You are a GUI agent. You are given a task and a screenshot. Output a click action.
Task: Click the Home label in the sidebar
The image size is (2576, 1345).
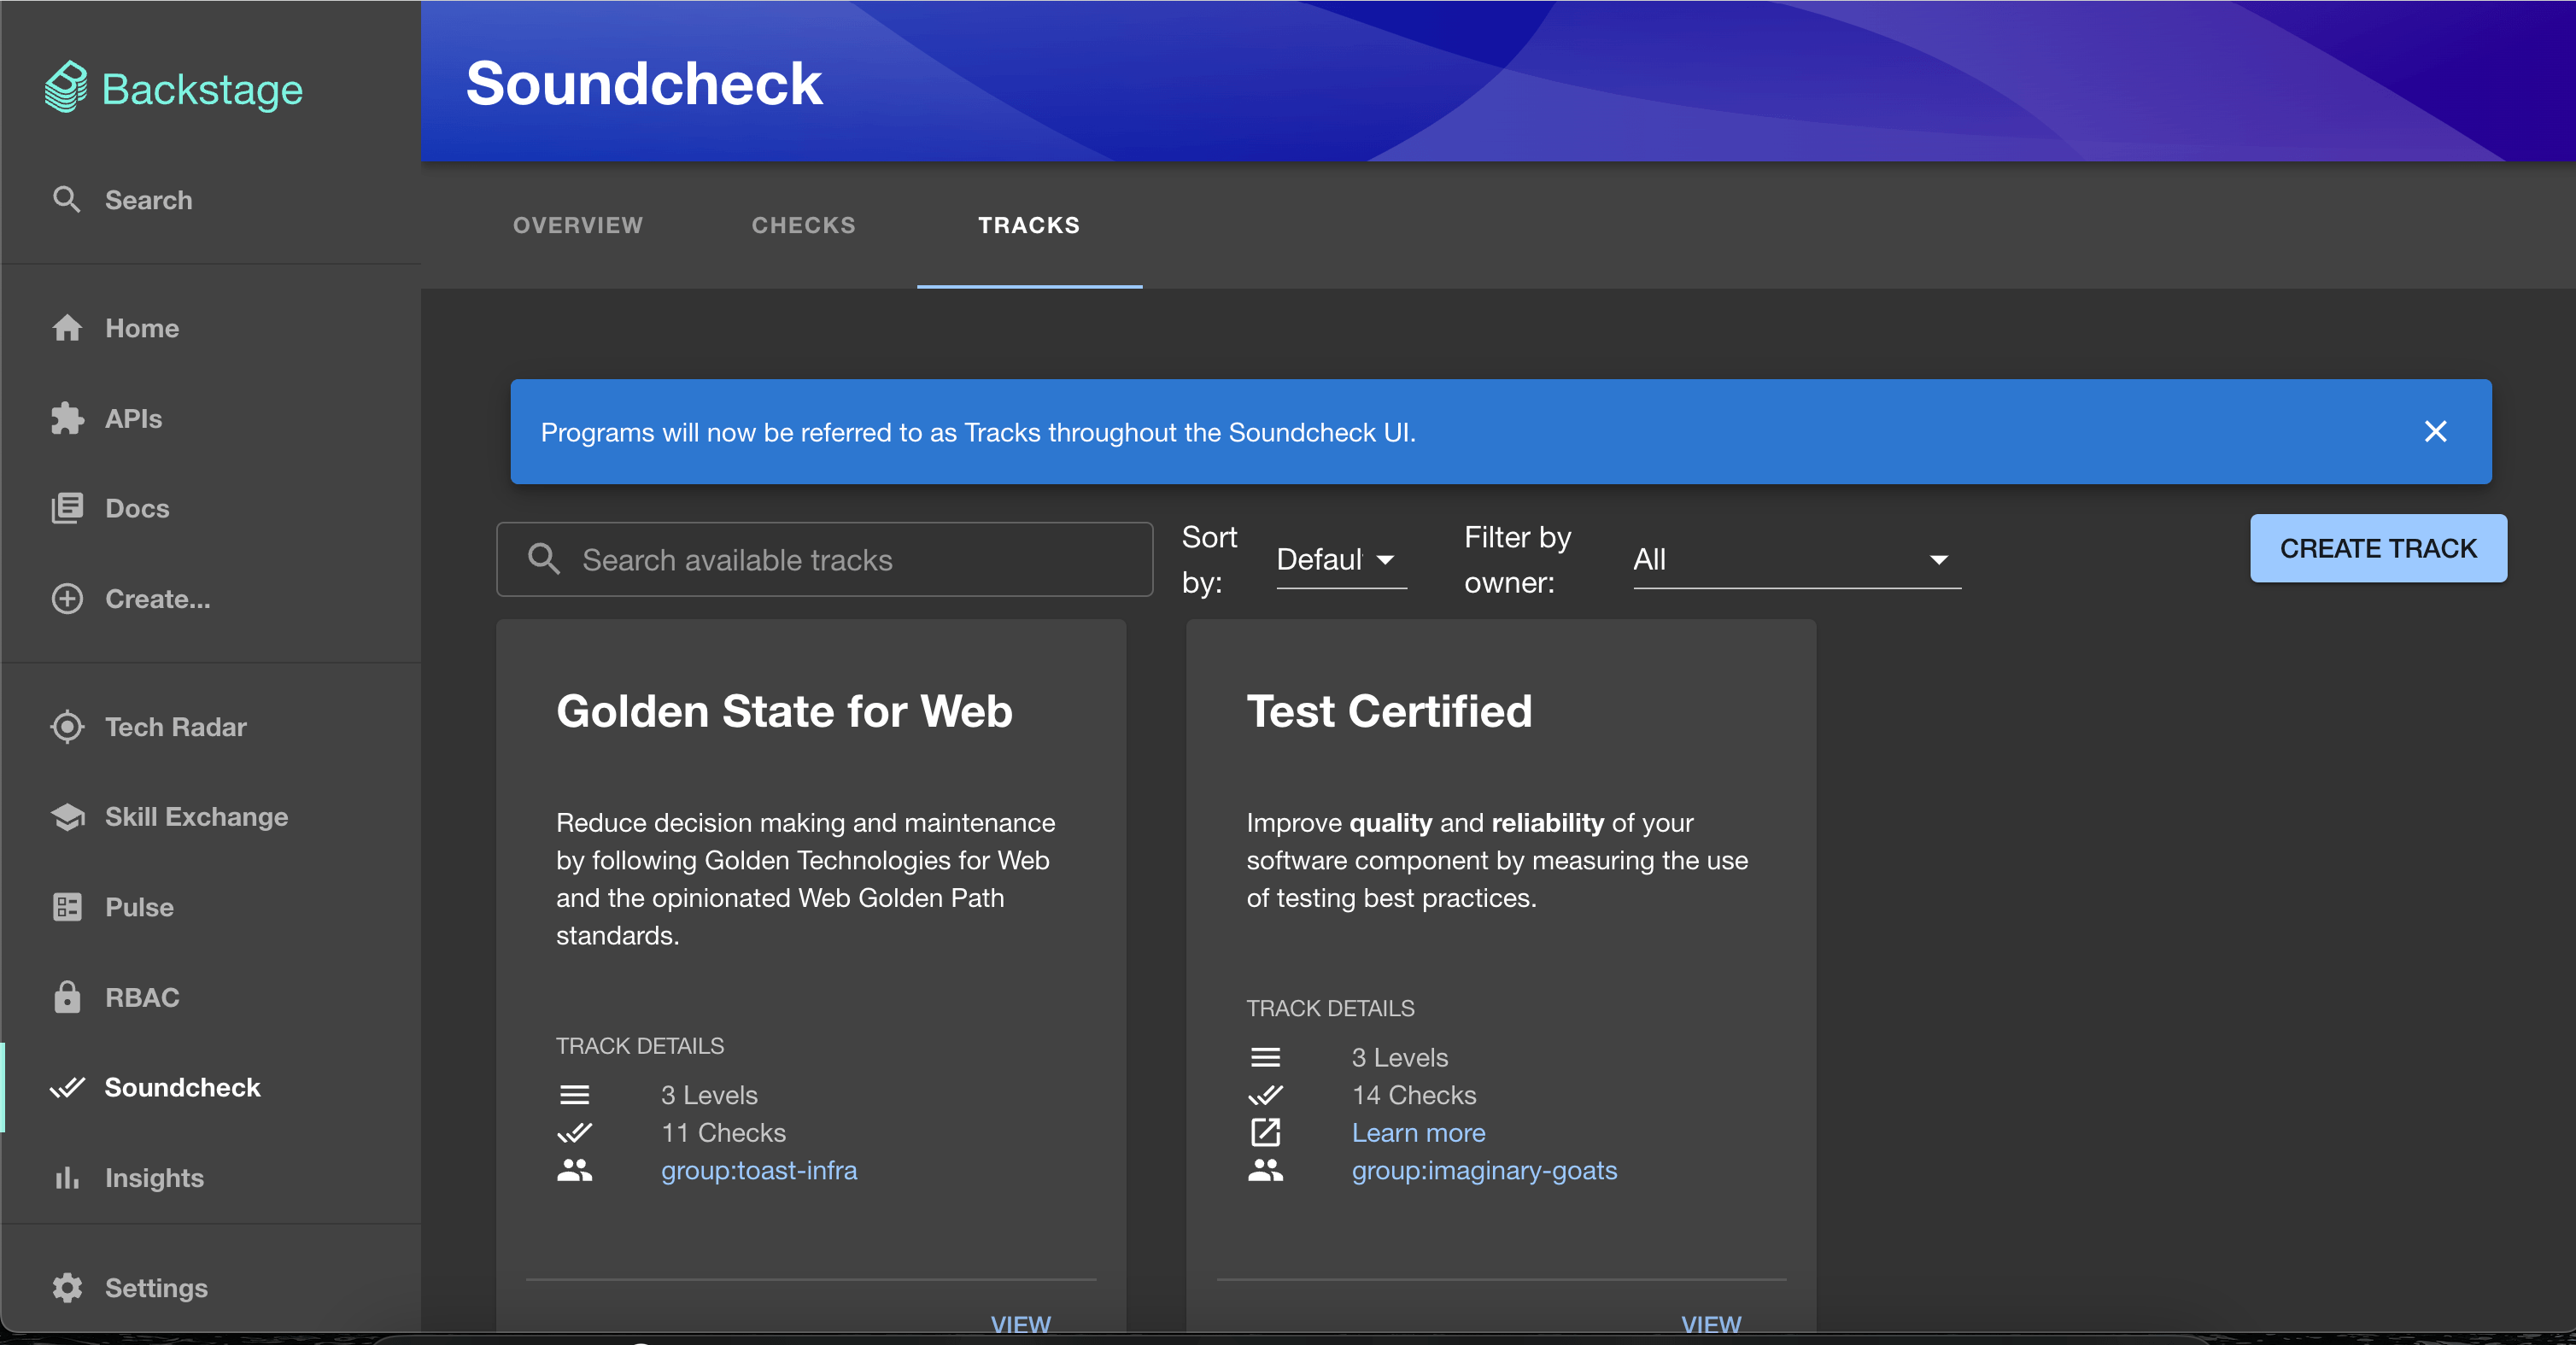142,328
